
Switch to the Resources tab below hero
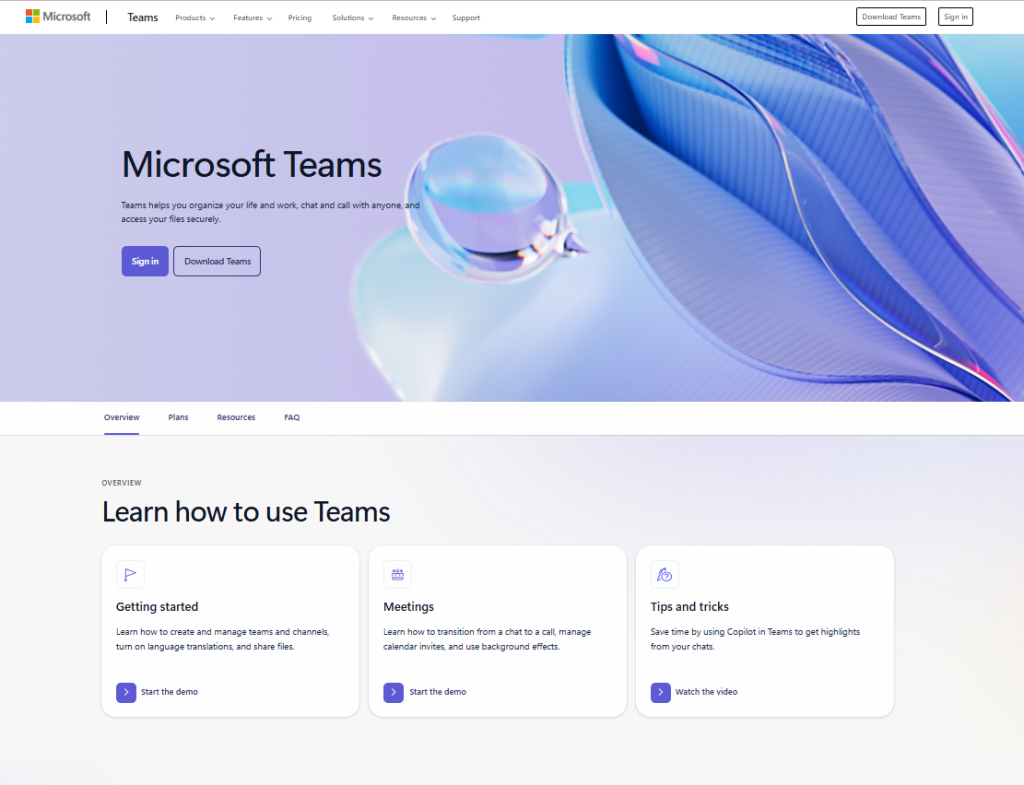pos(236,417)
